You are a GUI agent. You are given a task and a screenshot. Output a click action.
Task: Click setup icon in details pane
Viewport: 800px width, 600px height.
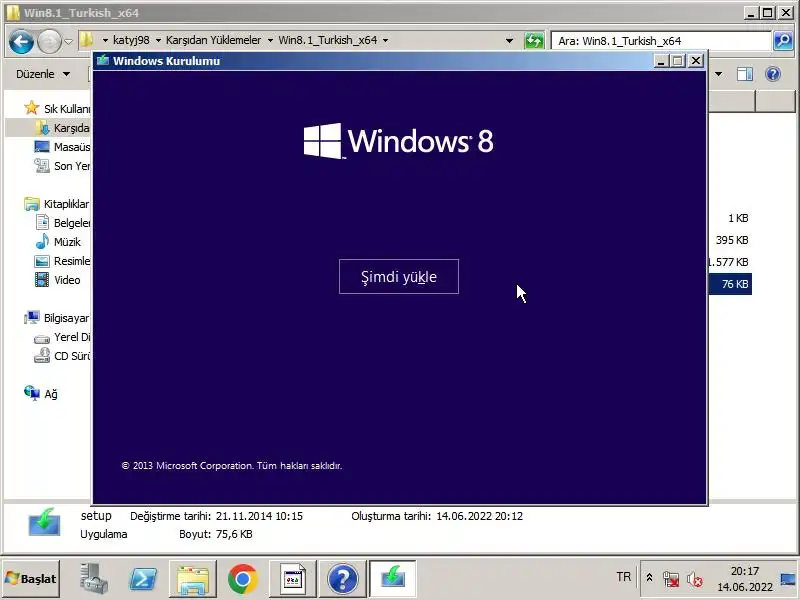coord(44,522)
